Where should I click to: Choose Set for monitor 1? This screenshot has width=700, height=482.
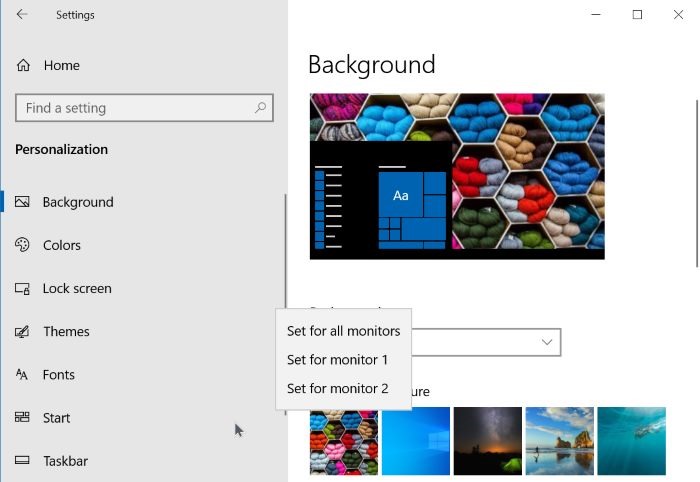[337, 360]
